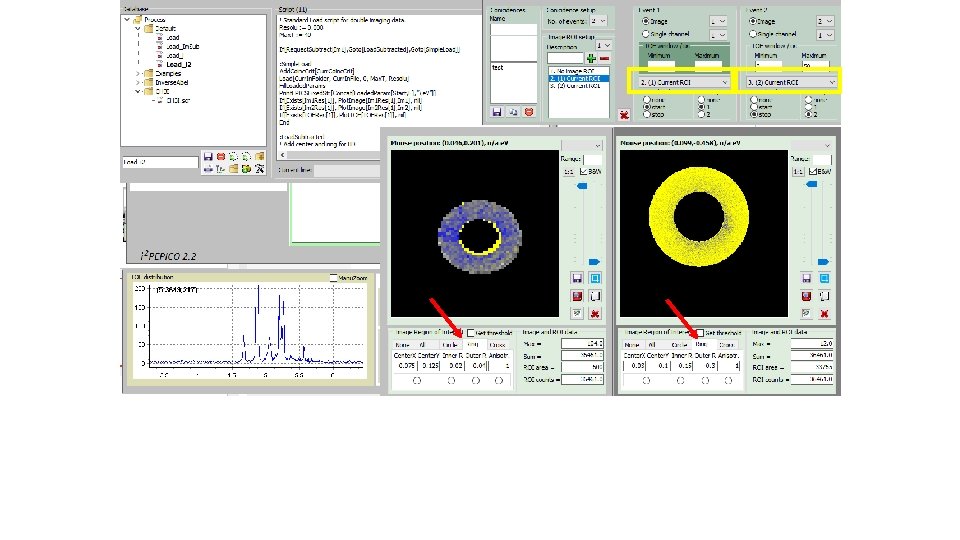
Task: Select '3. (2) Current ROI' list entry
Action: [x=575, y=86]
